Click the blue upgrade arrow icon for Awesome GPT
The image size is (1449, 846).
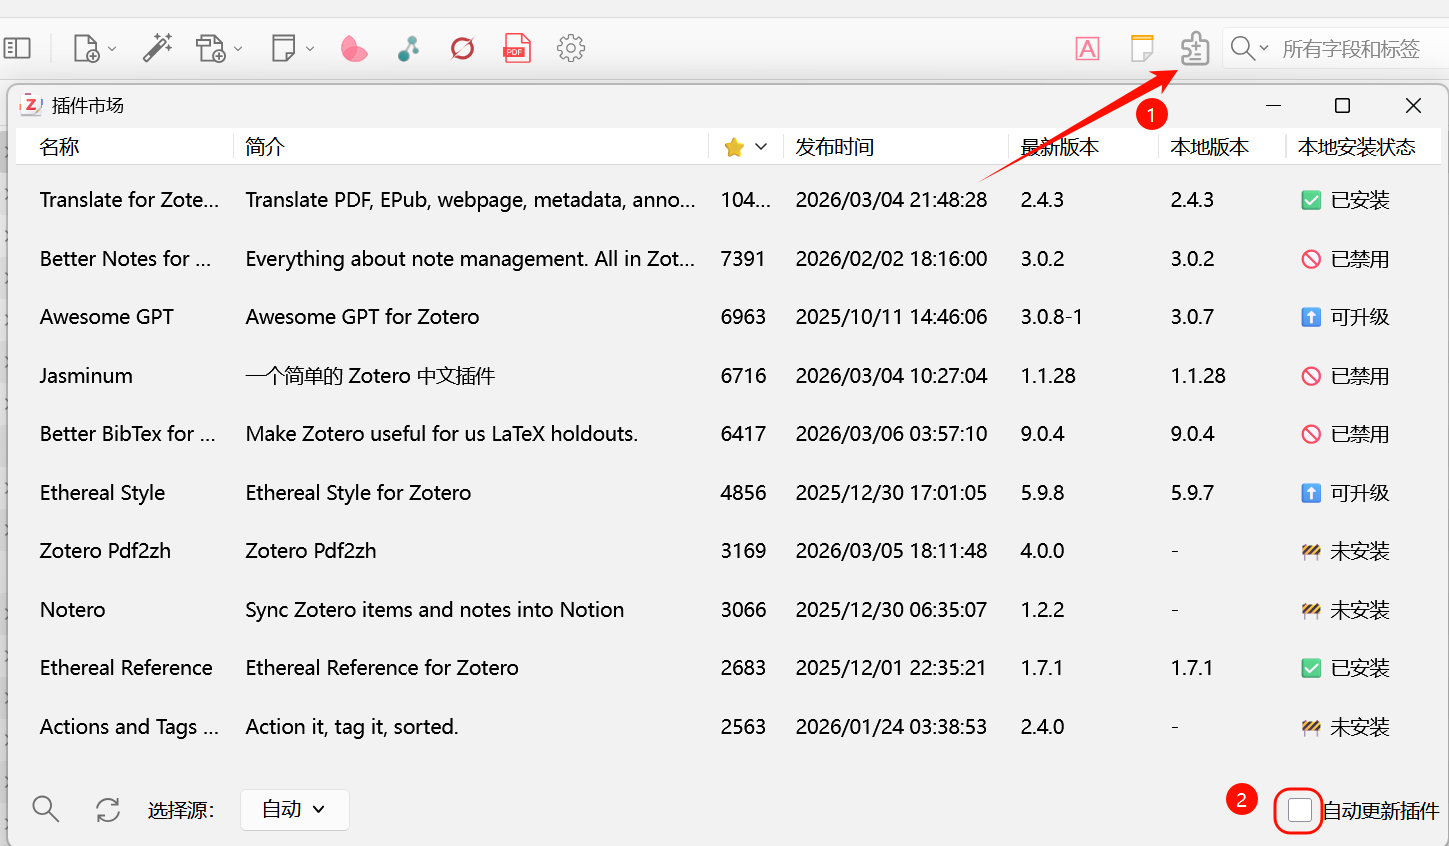(1311, 317)
